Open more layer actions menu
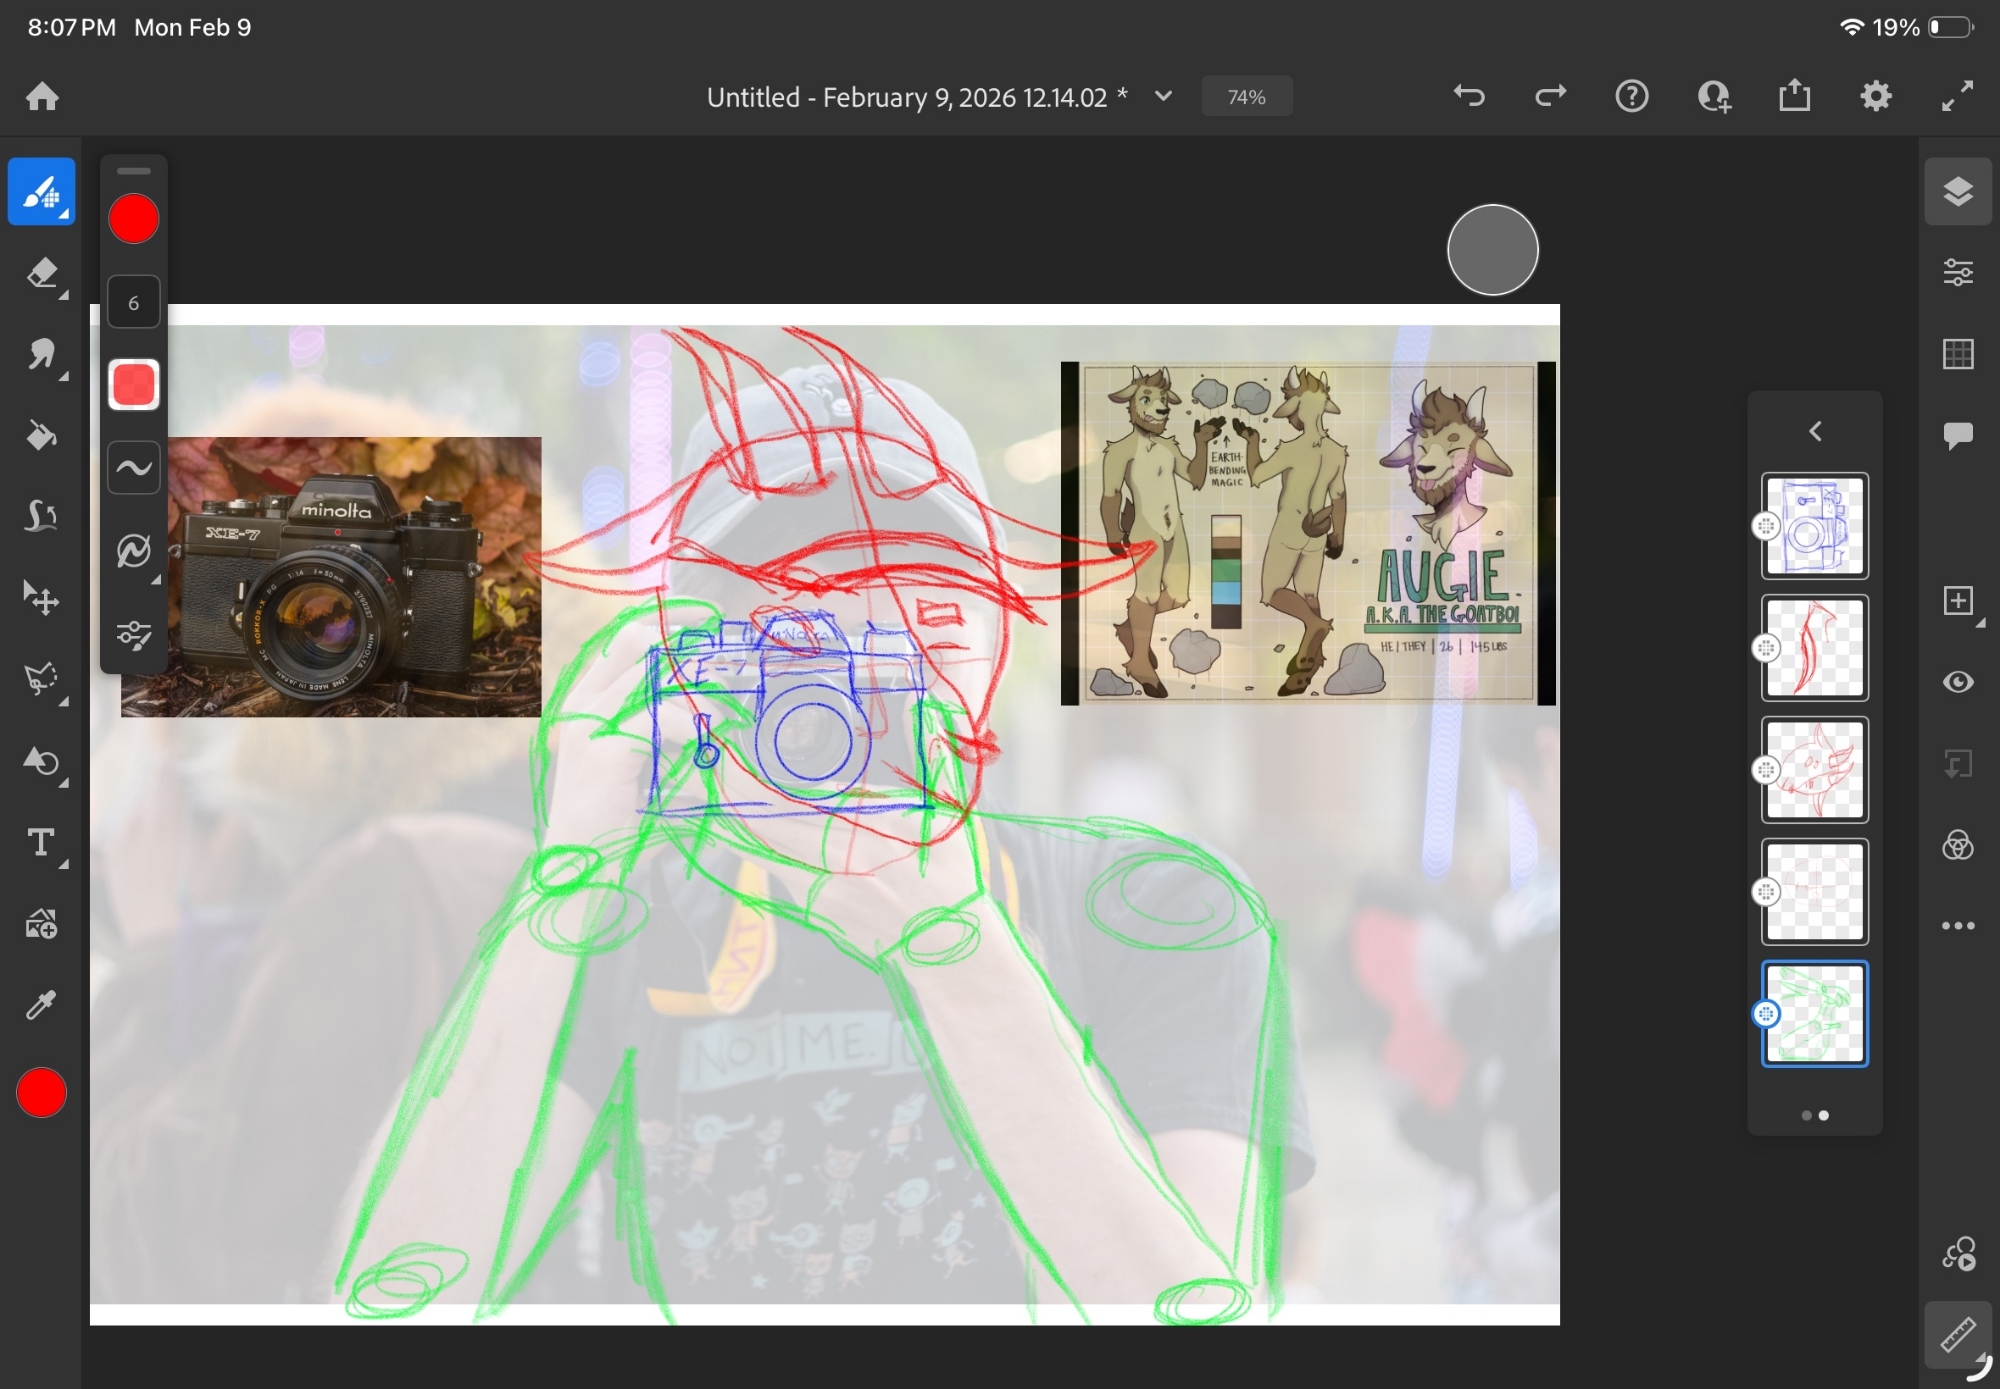 coord(1957,926)
